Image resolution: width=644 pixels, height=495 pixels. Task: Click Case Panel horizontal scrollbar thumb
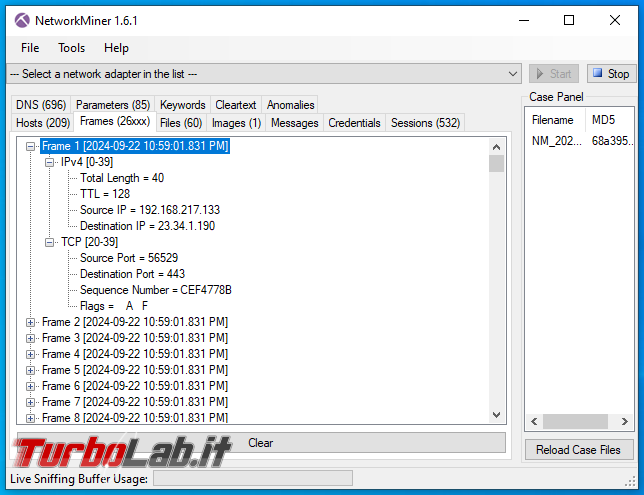point(575,421)
